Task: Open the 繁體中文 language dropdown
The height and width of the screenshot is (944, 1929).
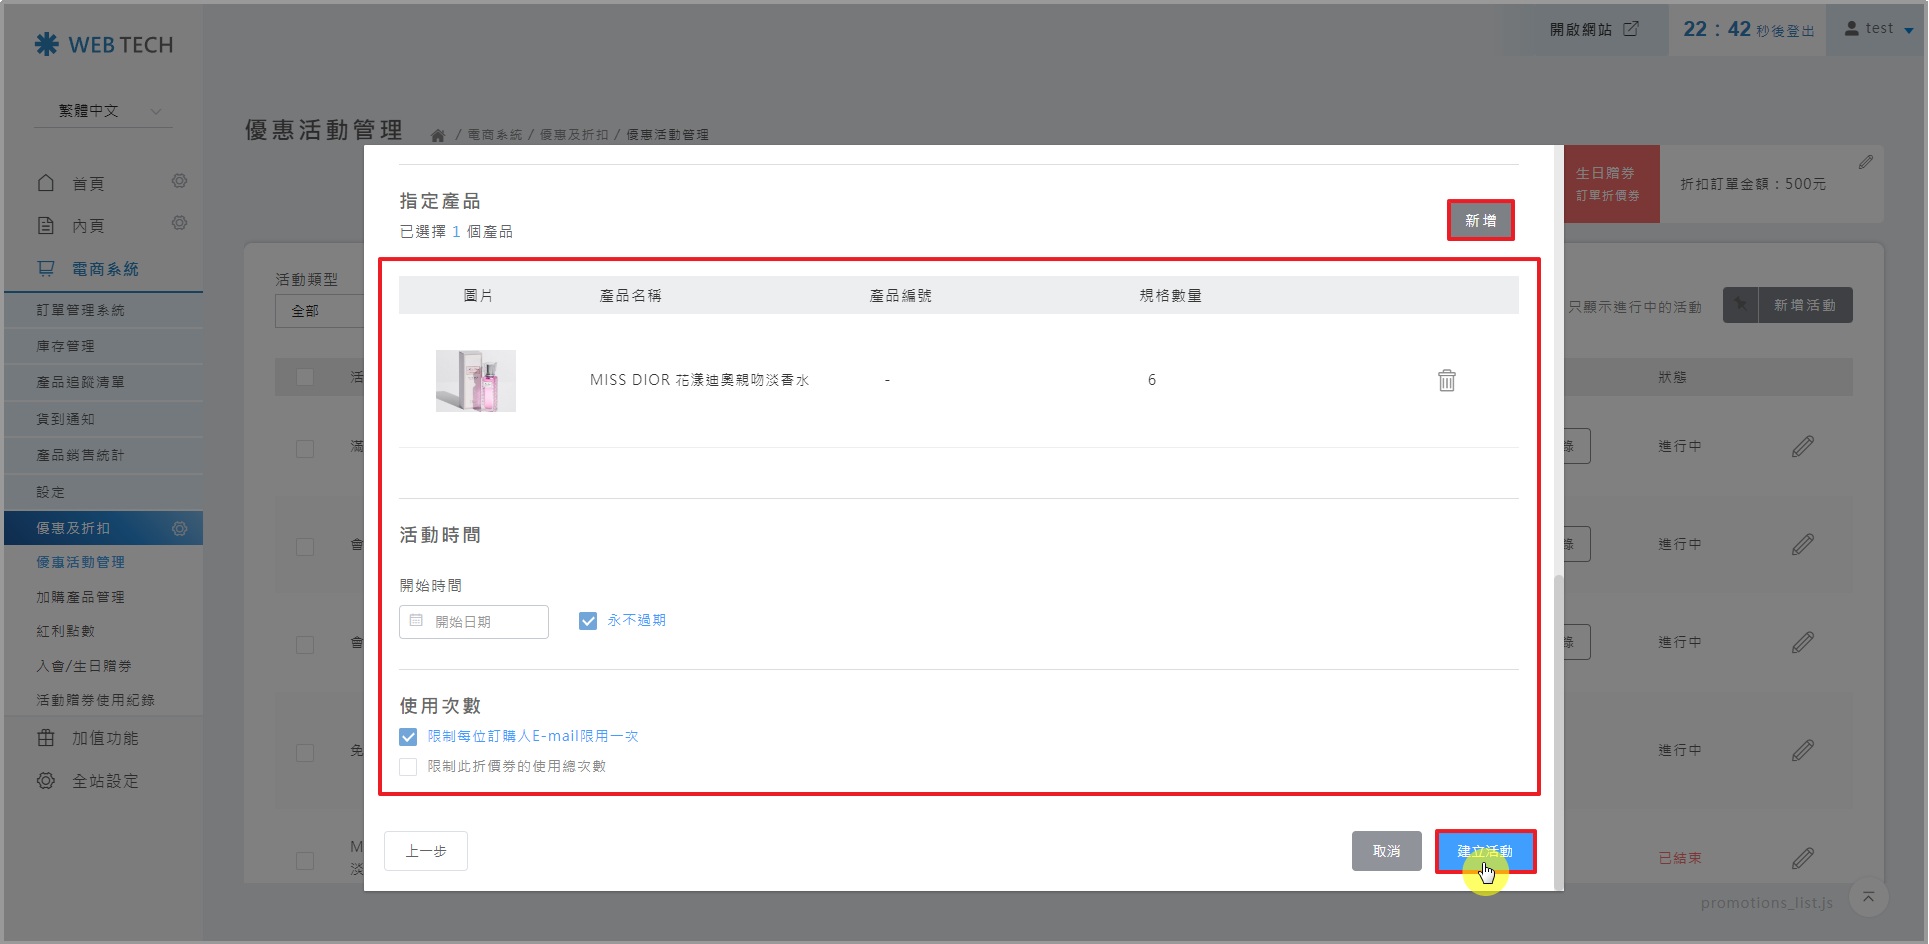Action: pyautogui.click(x=104, y=111)
